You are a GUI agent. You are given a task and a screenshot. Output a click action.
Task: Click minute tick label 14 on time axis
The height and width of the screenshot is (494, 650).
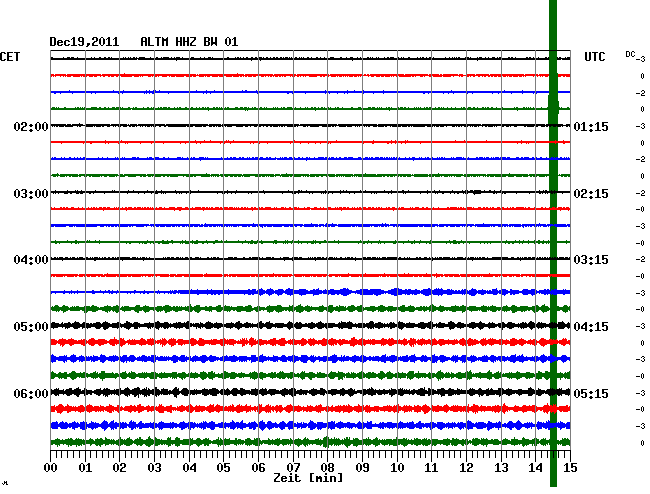pos(536,468)
